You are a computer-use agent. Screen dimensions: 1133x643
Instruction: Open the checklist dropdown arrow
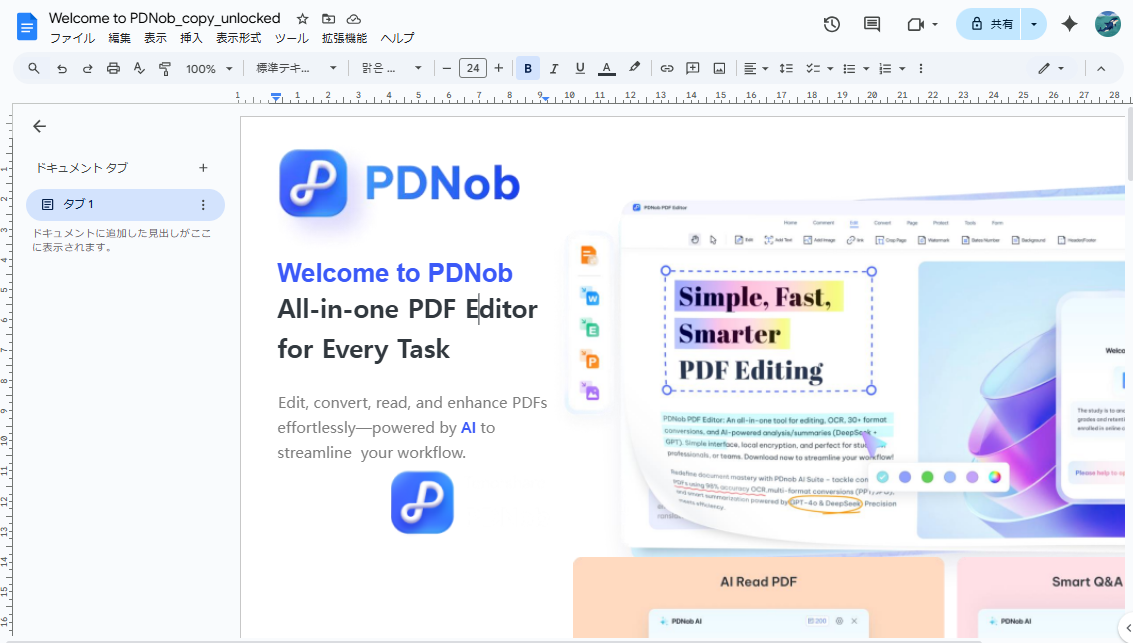pos(830,69)
